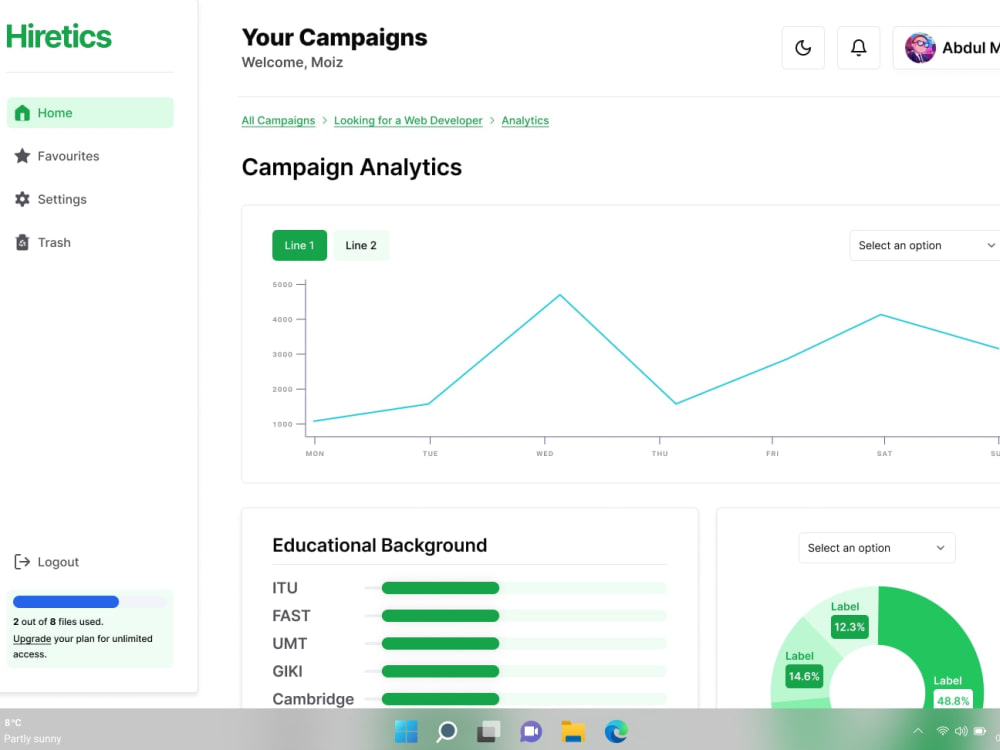1000x750 pixels.
Task: Click the Trash bin icon
Action: click(x=22, y=242)
